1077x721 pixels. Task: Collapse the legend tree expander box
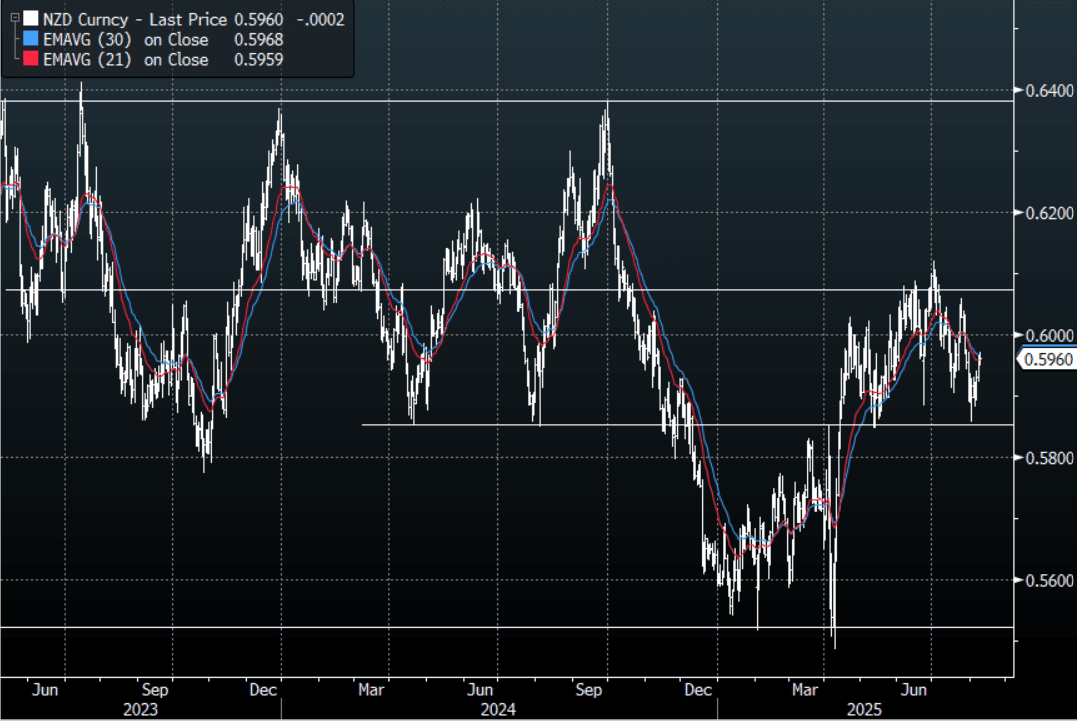coord(15,17)
